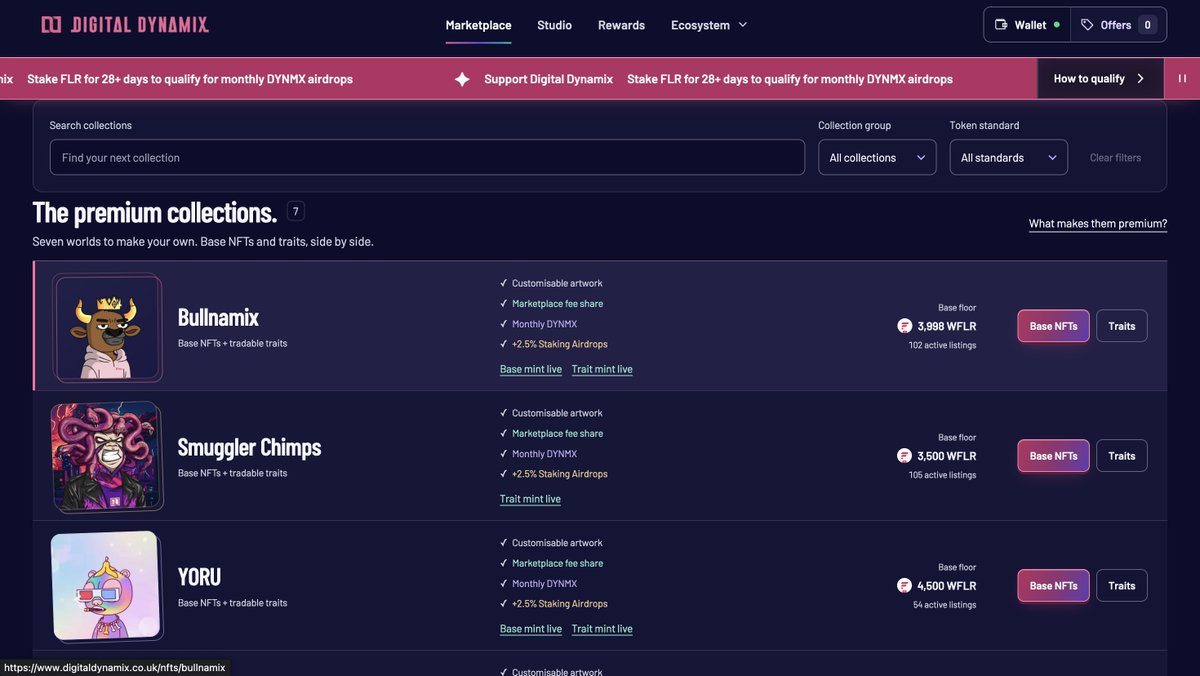Click the WFLR token icon for Bullnamix
The width and height of the screenshot is (1200, 676).
click(x=905, y=326)
